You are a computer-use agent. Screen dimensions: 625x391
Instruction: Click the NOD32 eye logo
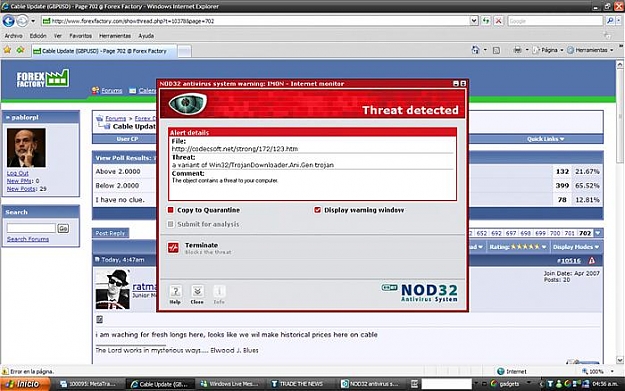(187, 104)
